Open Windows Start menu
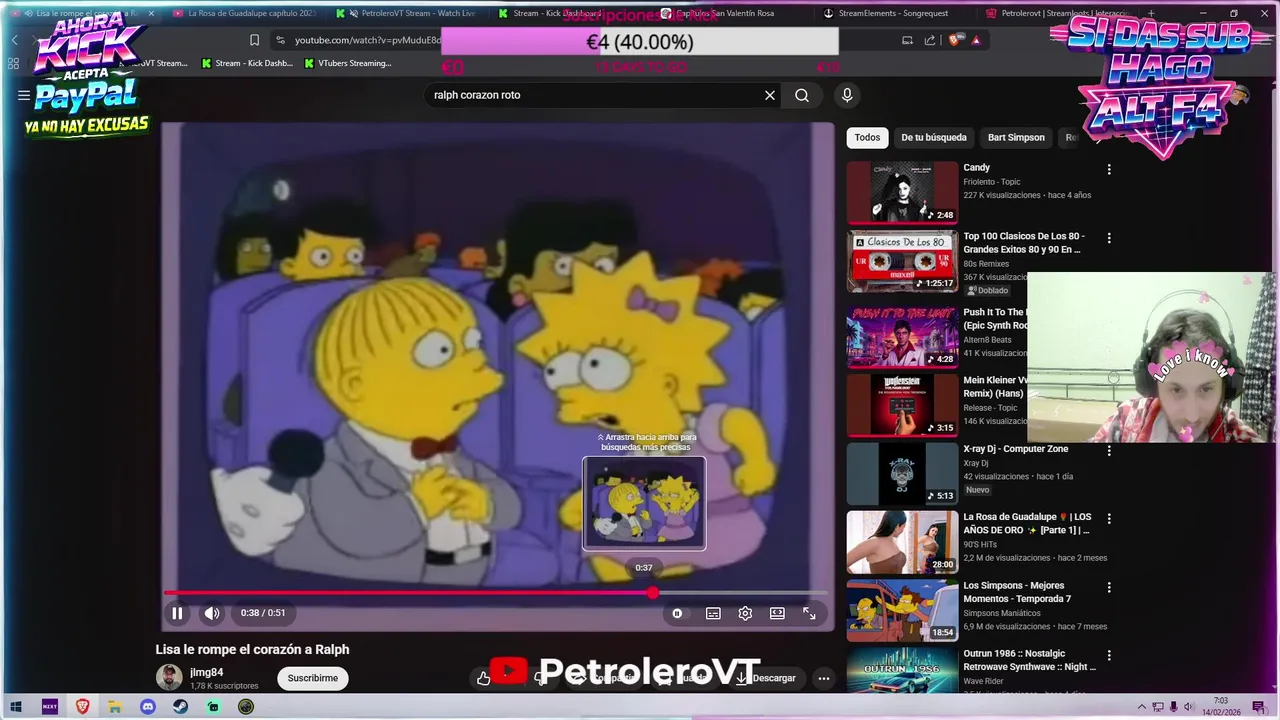 coord(16,707)
